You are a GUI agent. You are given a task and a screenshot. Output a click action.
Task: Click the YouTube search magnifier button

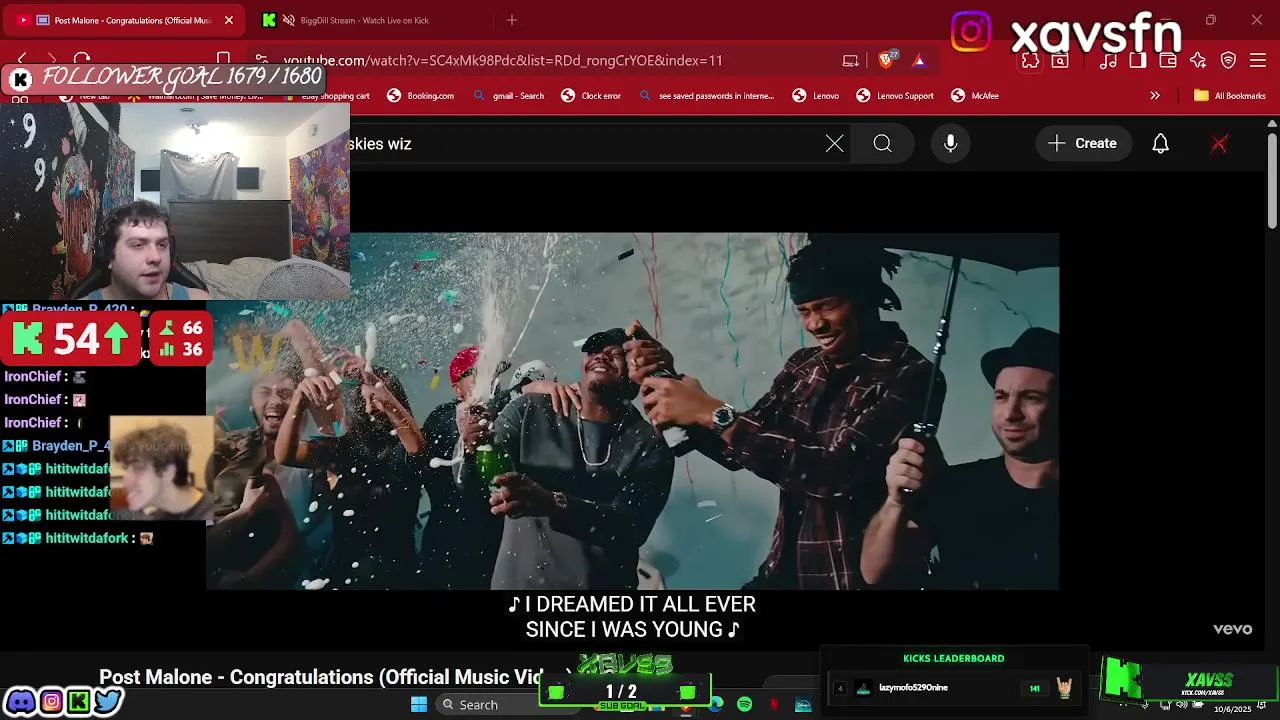882,143
